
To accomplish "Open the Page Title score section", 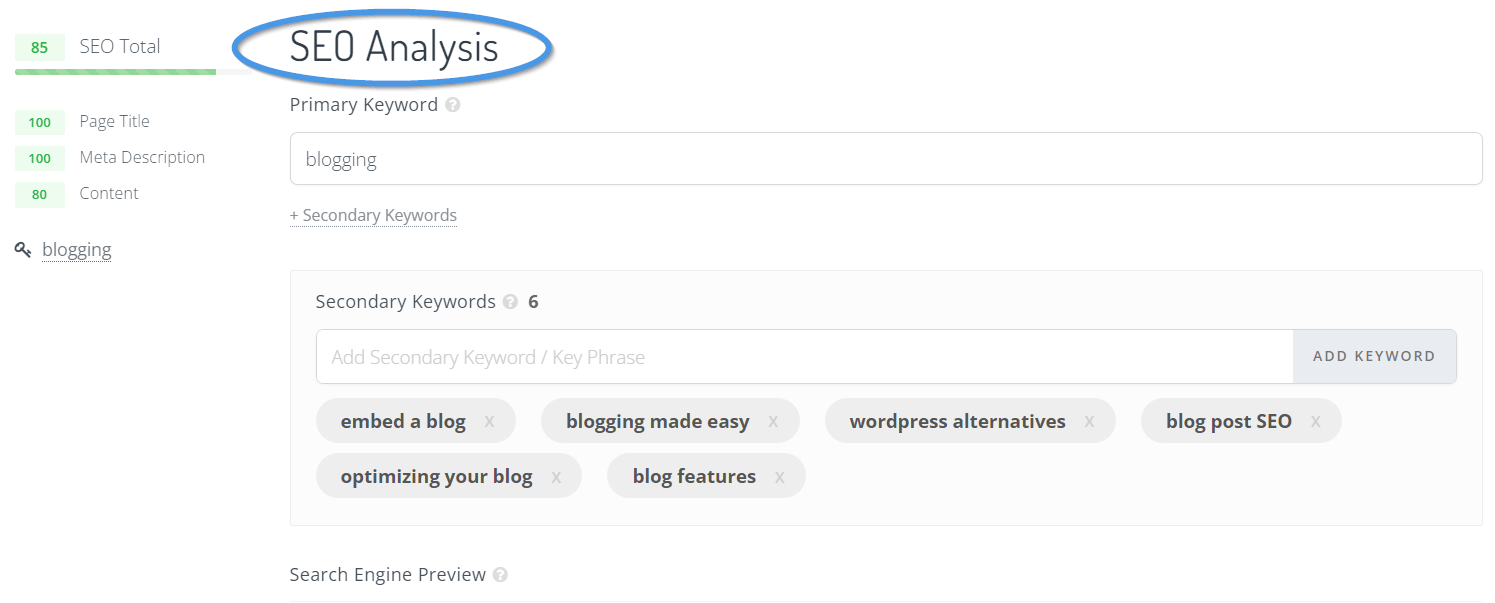I will 115,122.
